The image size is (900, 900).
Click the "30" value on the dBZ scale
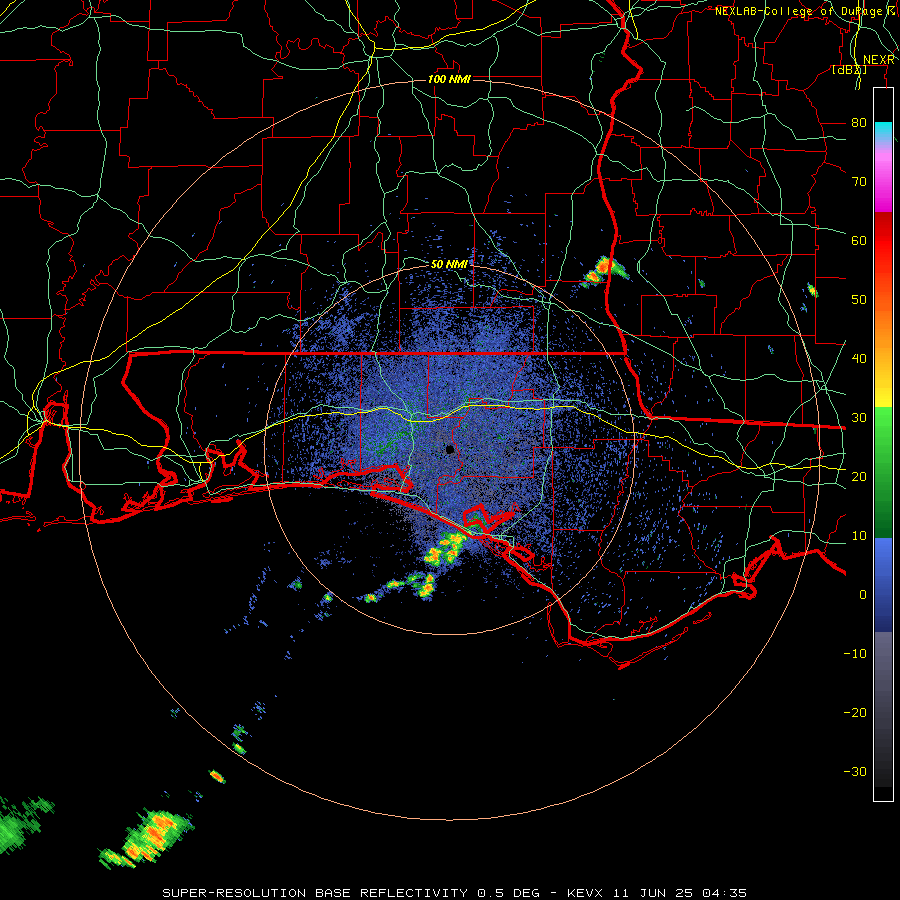pyautogui.click(x=859, y=418)
